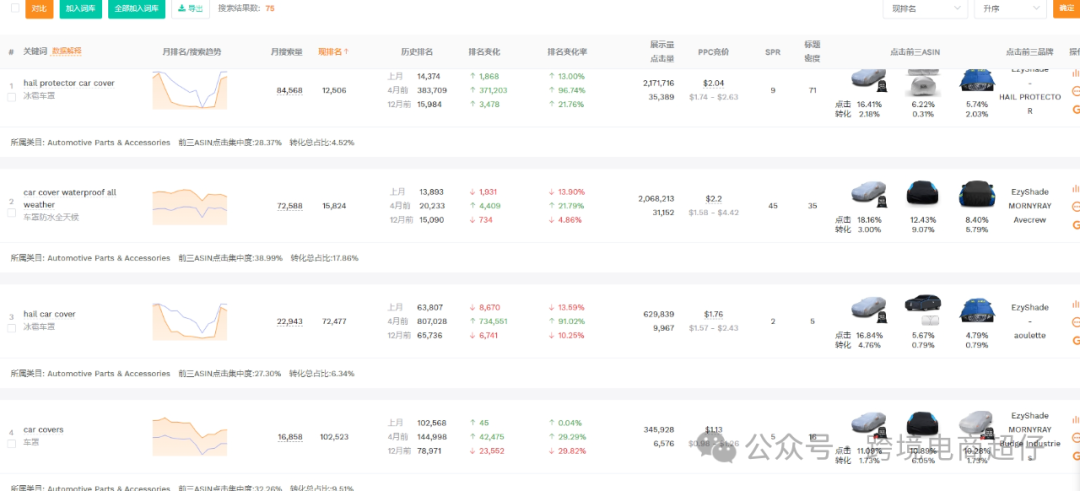This screenshot has width=1080, height=491.
Task: Click brand name Avecrew
Action: (1030, 221)
